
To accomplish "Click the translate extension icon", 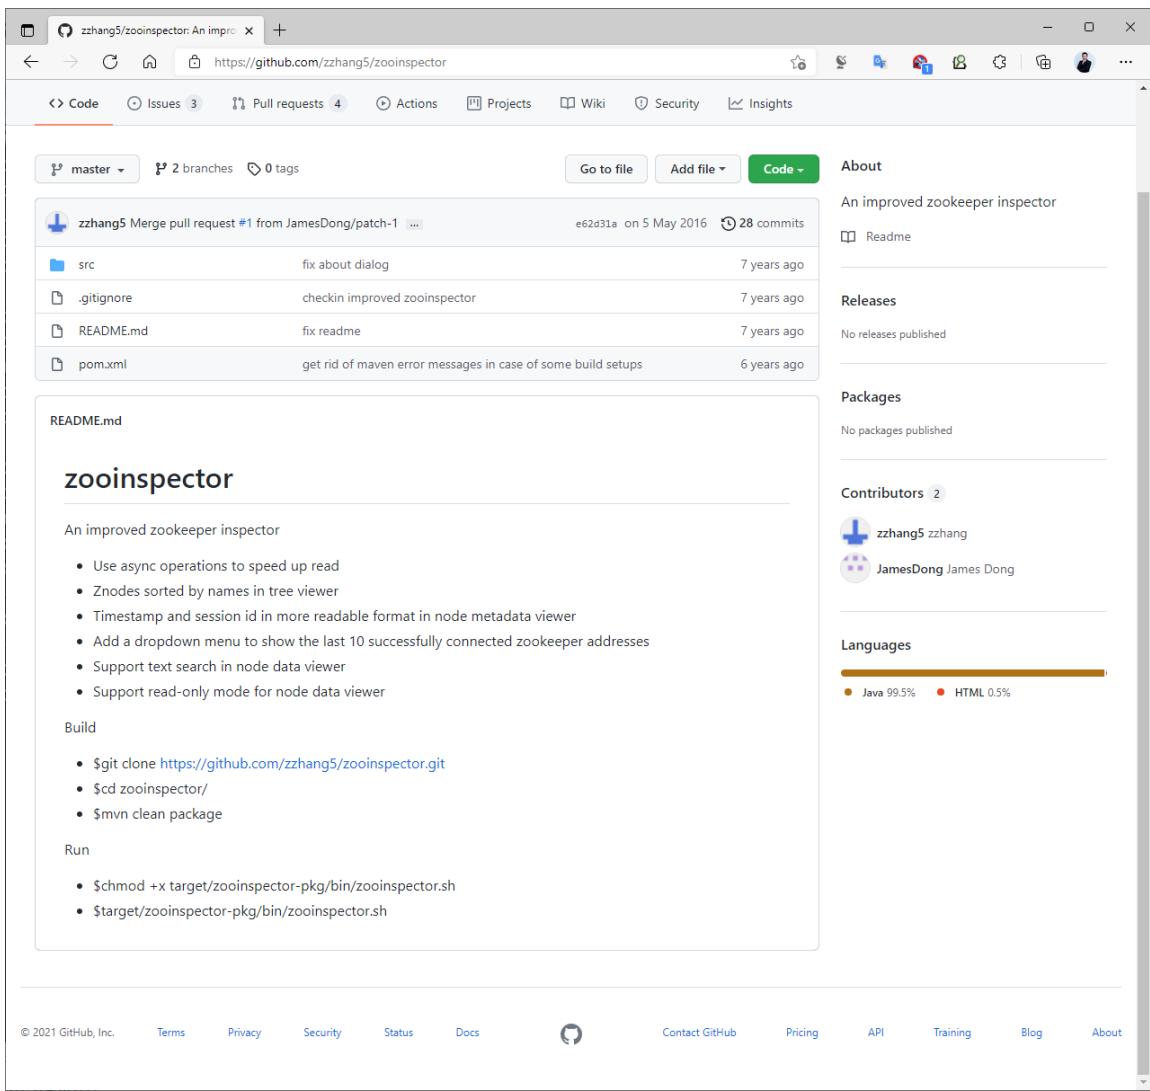I will coord(879,62).
